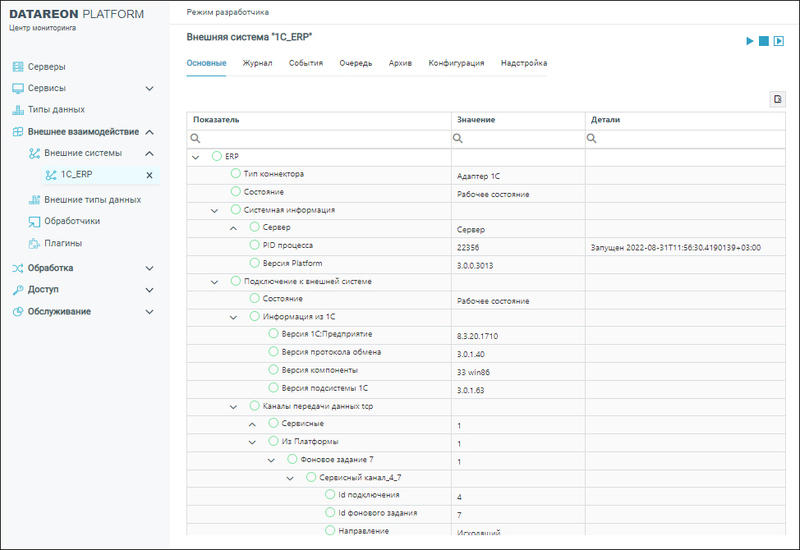
Task: Open Плагины in the sidebar
Action: [x=63, y=243]
